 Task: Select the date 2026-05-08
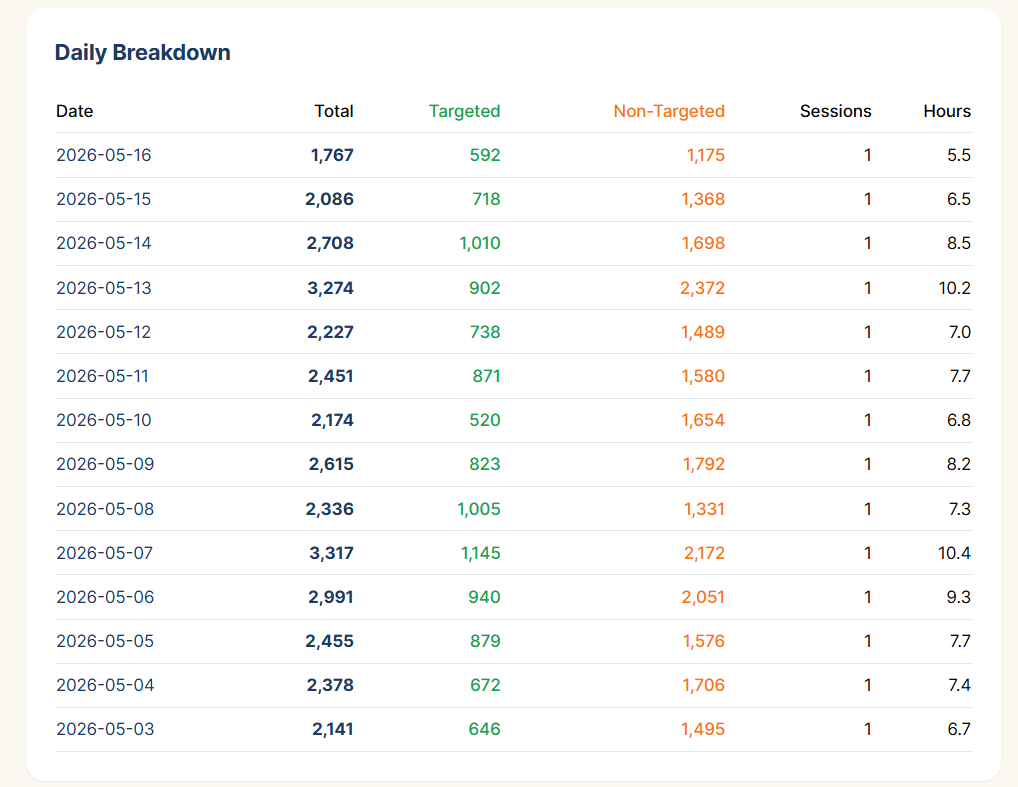(x=105, y=509)
